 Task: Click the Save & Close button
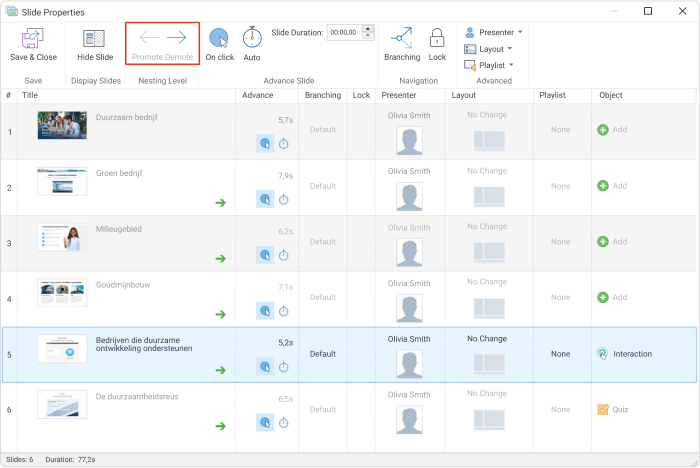click(x=33, y=44)
